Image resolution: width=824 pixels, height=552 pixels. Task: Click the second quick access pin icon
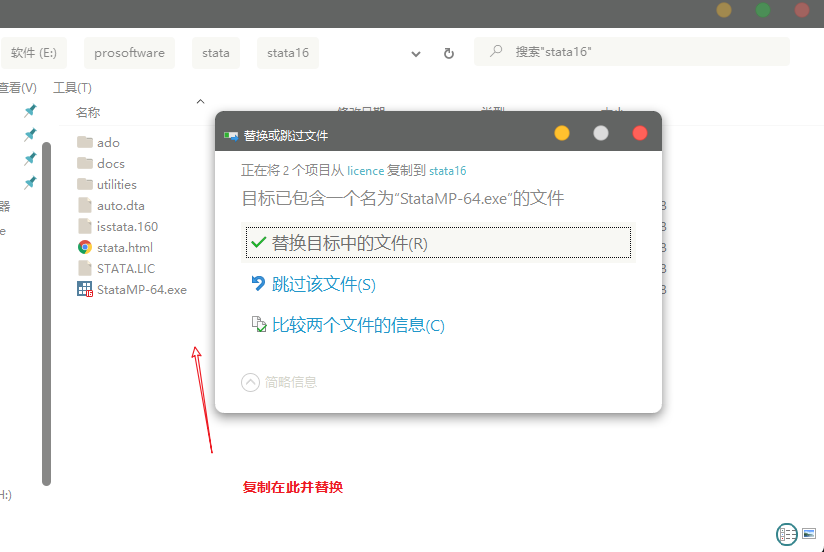30,134
